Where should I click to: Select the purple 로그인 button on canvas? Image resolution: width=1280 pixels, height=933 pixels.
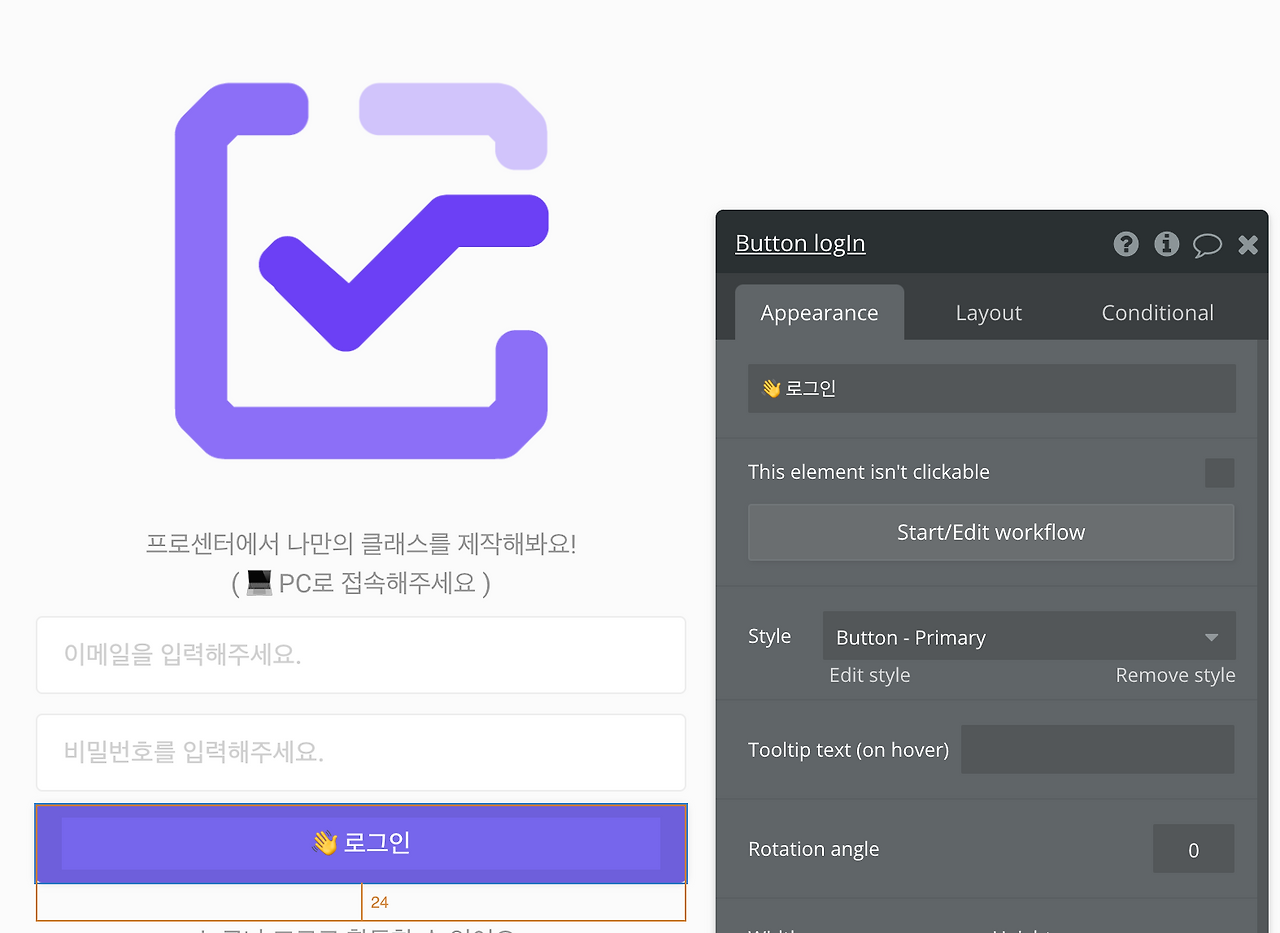(x=361, y=843)
